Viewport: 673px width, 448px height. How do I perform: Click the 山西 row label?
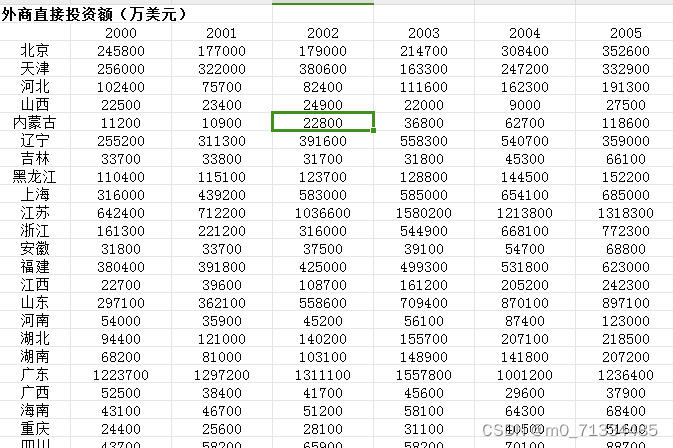[x=35, y=105]
